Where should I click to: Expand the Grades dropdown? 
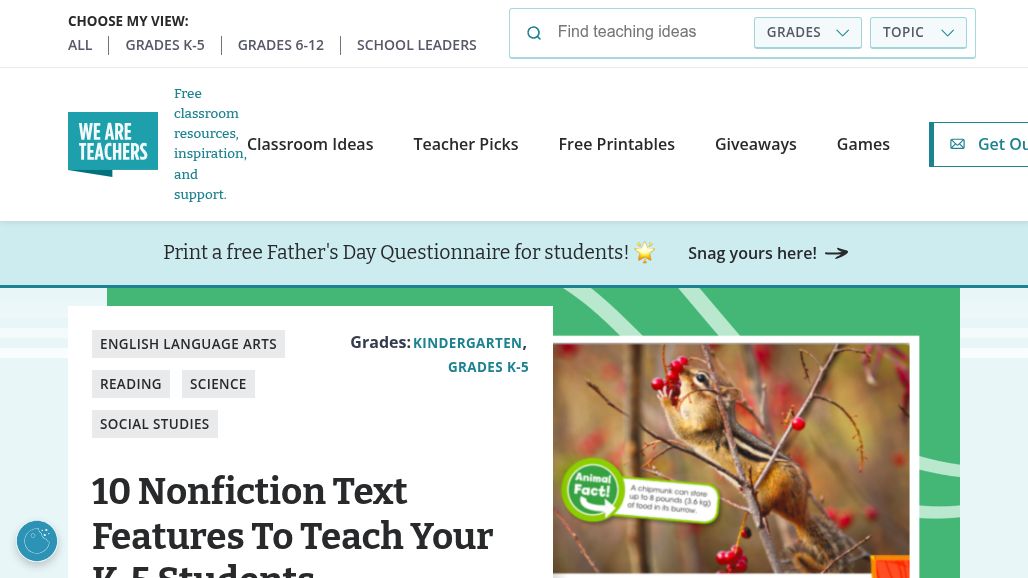click(808, 33)
